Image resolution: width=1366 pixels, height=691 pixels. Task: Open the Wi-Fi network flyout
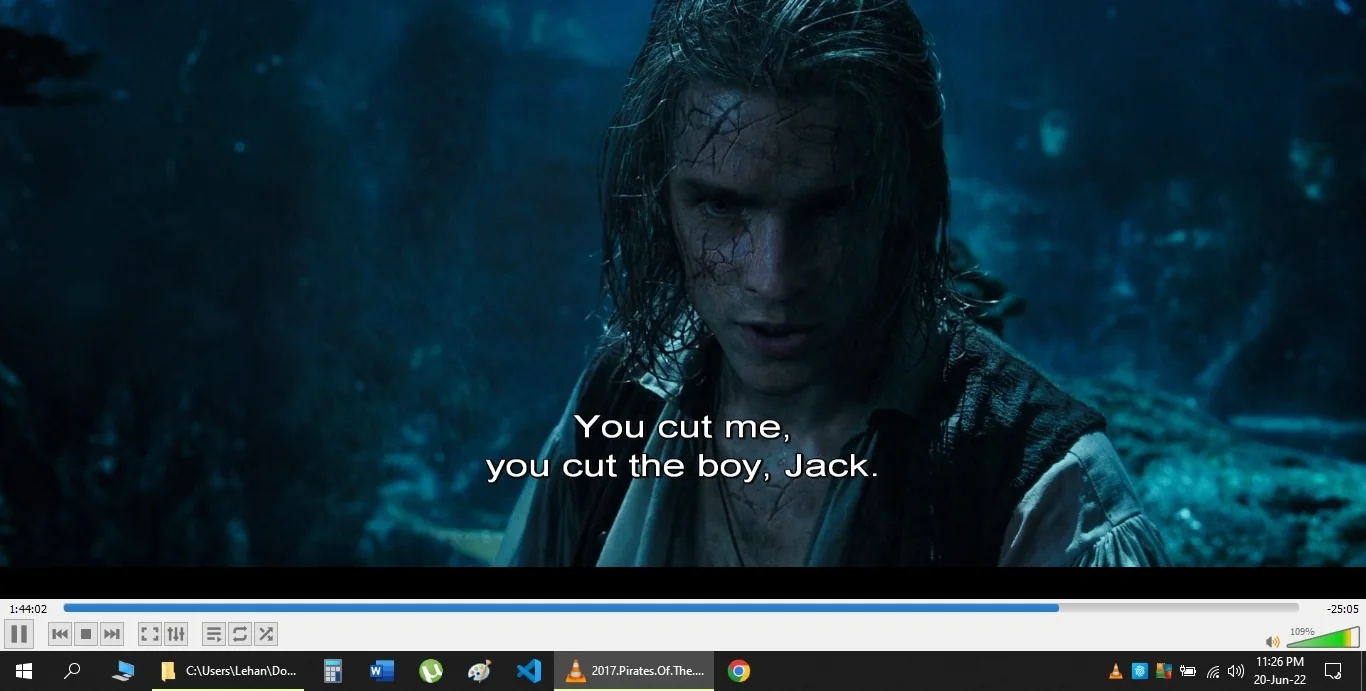(1213, 671)
